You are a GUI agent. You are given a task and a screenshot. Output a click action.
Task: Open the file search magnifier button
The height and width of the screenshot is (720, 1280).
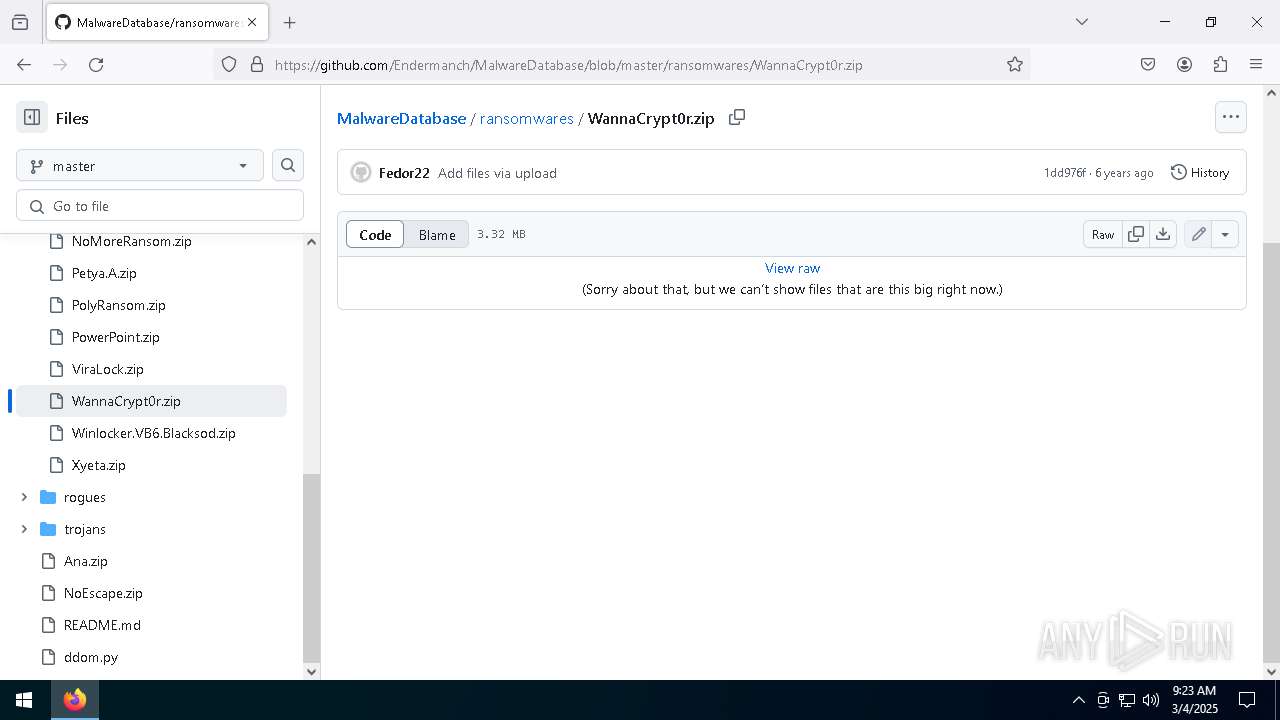(x=288, y=166)
